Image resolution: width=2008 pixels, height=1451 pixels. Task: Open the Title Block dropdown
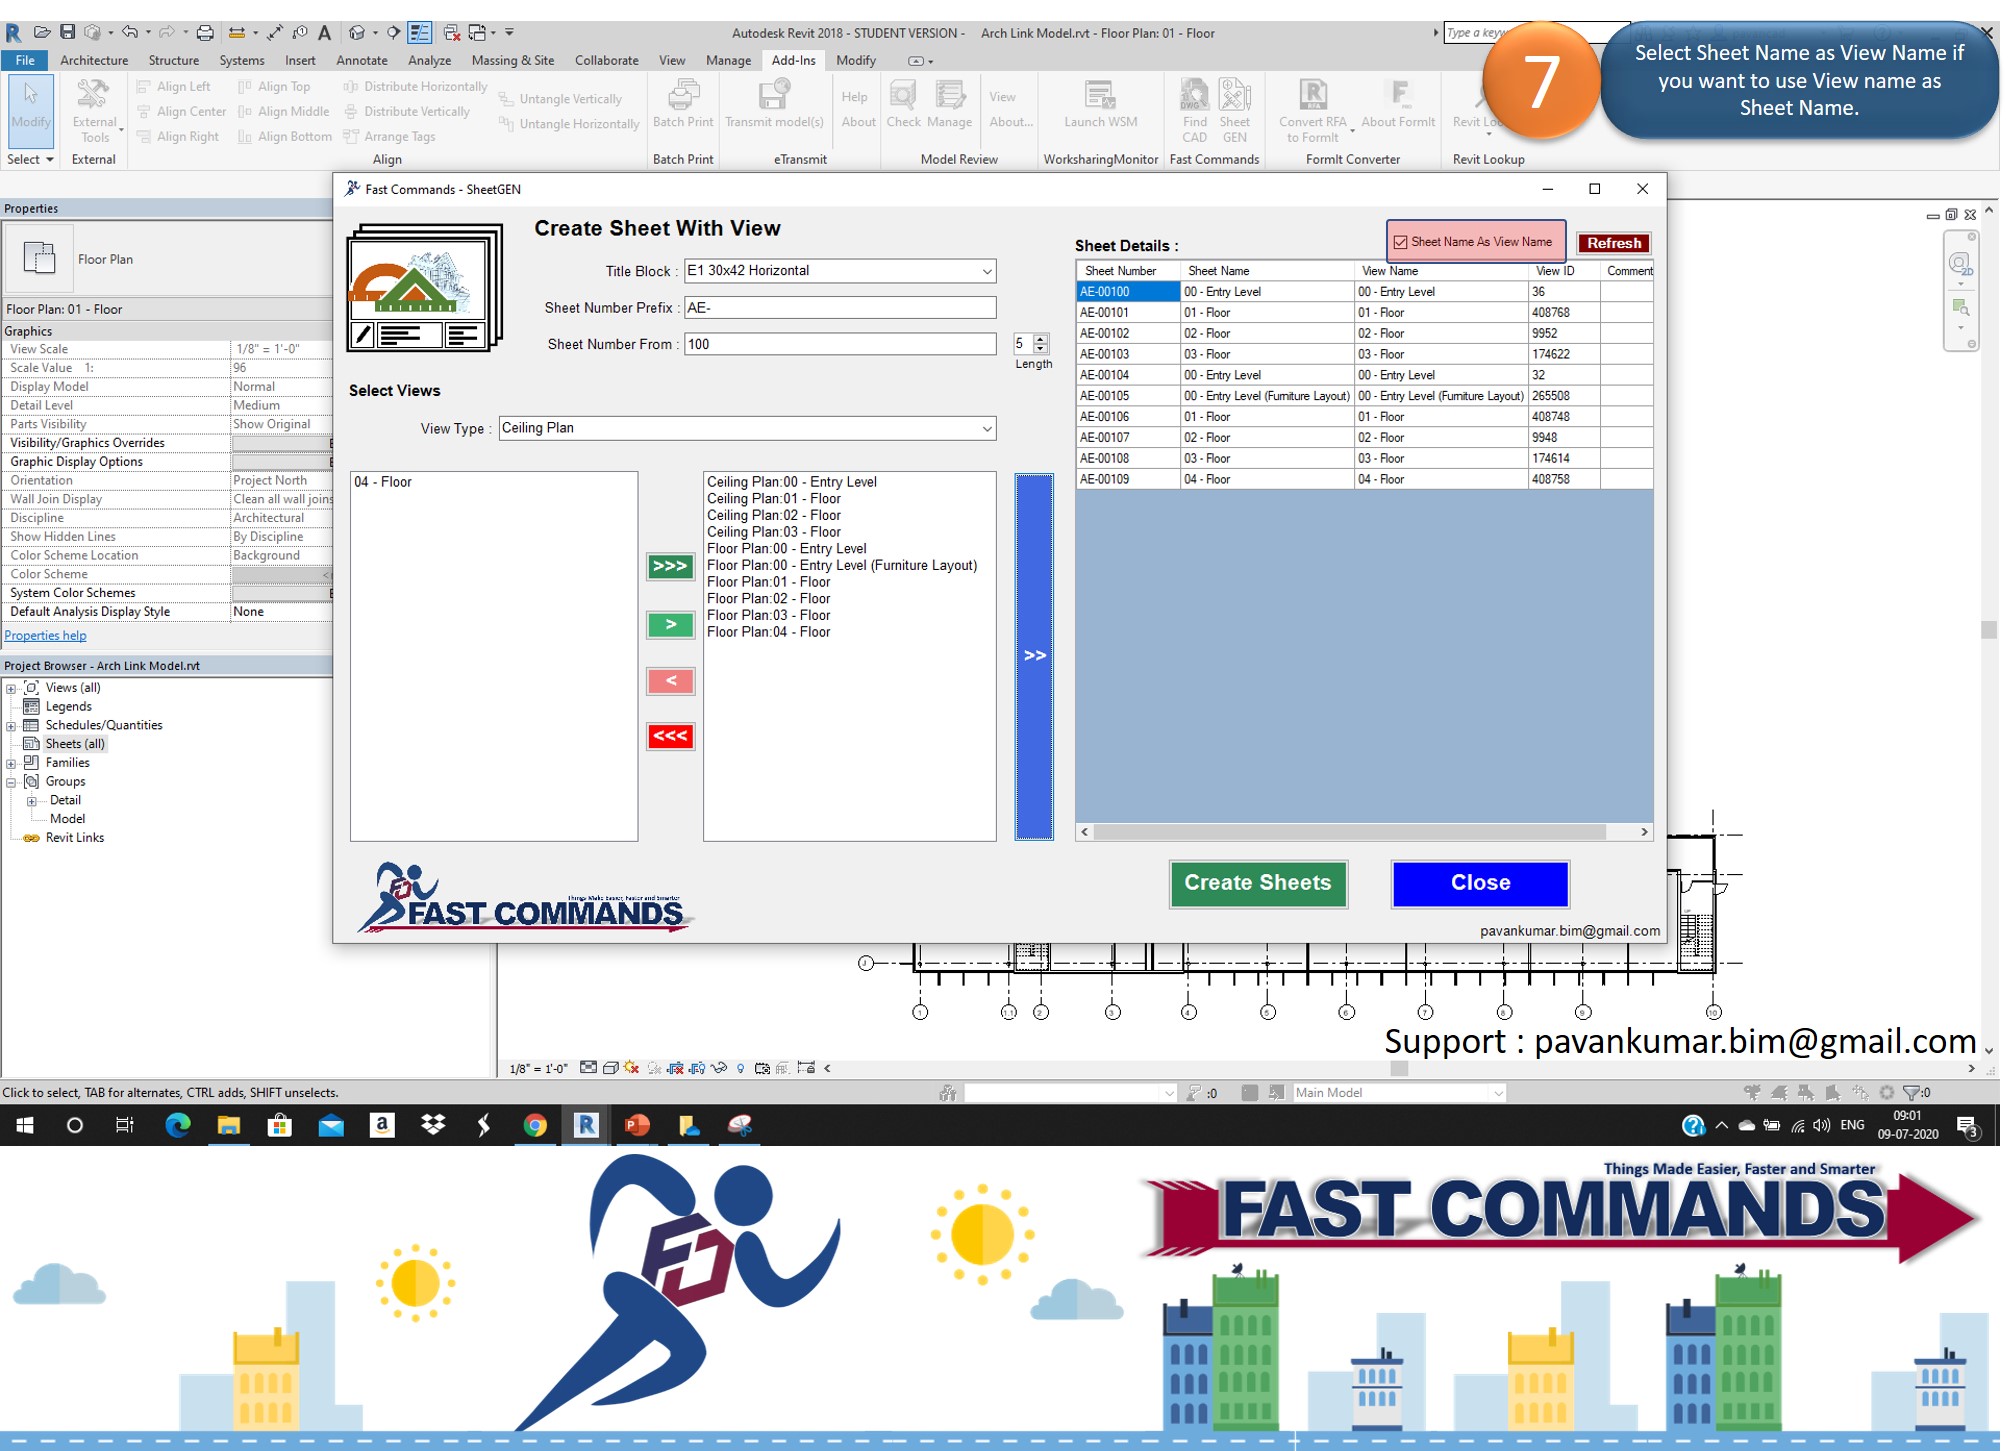986,271
